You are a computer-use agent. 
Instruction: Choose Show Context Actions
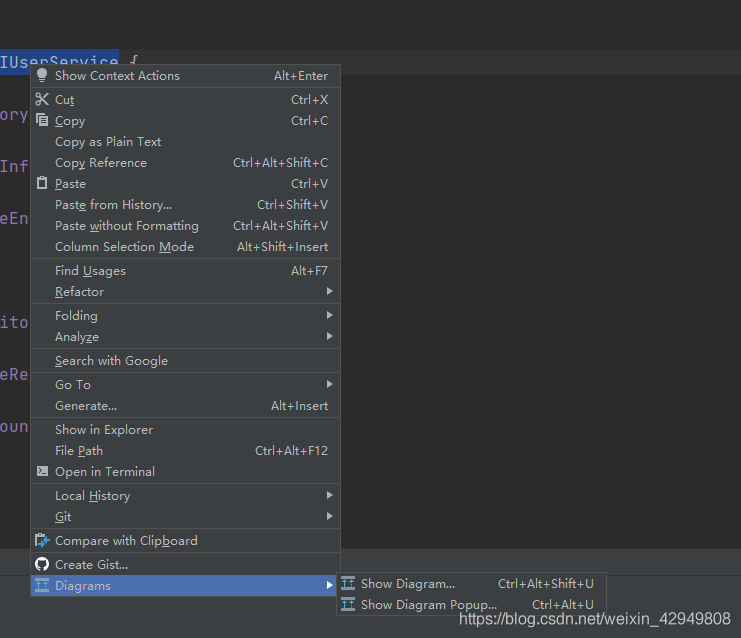(185, 76)
